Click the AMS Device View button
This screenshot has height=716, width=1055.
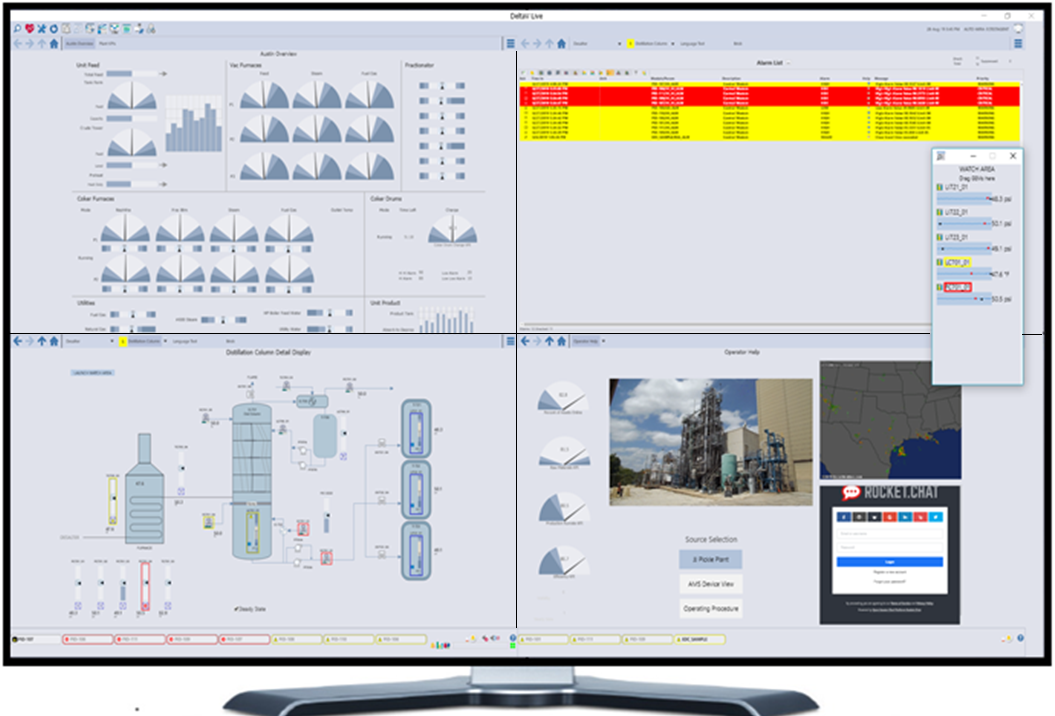[711, 584]
